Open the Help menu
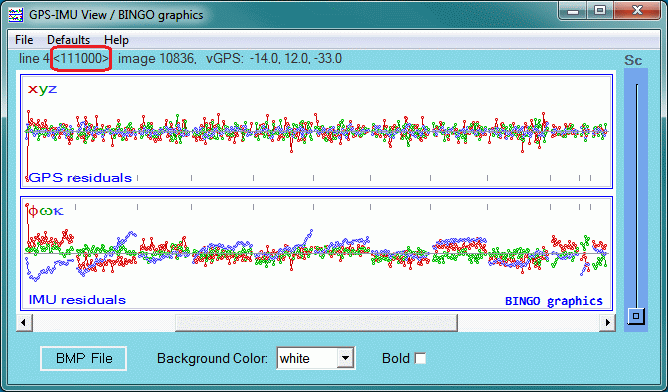668x392 pixels. click(x=116, y=40)
